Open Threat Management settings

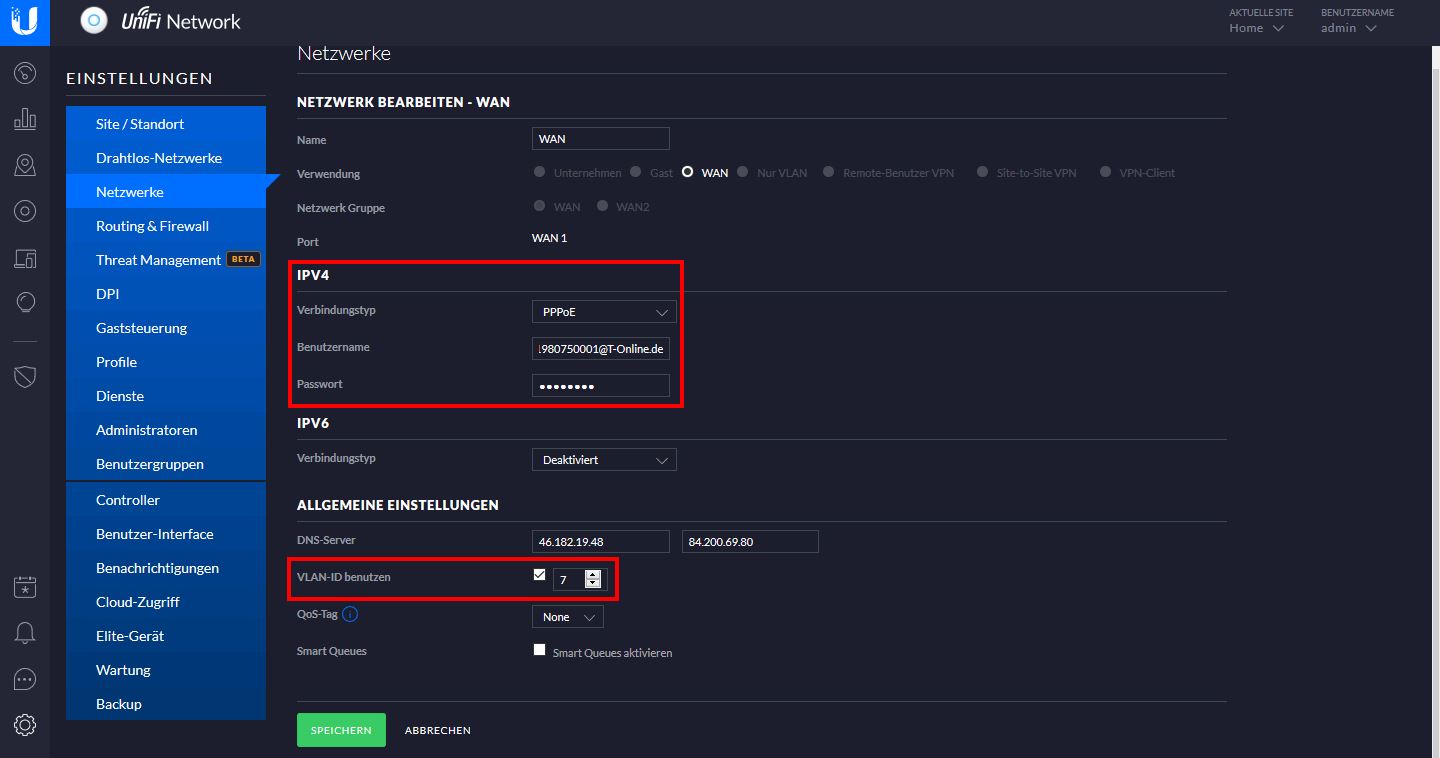pyautogui.click(x=166, y=260)
